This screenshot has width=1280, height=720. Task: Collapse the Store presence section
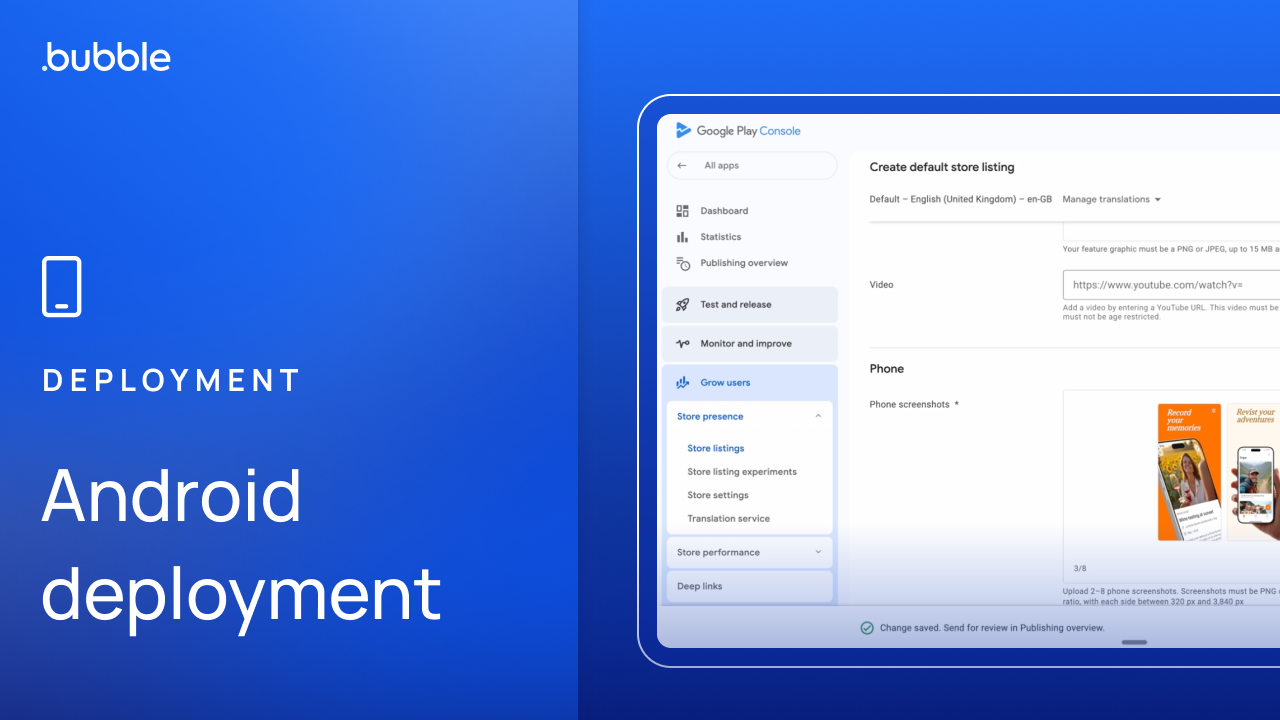point(818,417)
